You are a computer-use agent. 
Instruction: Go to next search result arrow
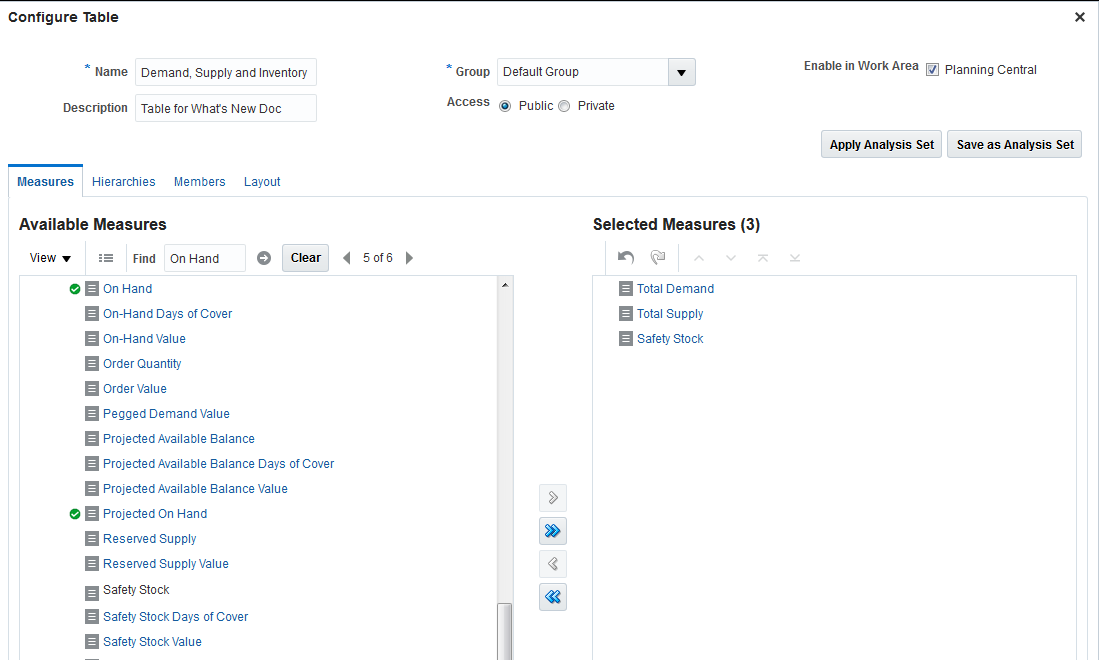[x=409, y=258]
